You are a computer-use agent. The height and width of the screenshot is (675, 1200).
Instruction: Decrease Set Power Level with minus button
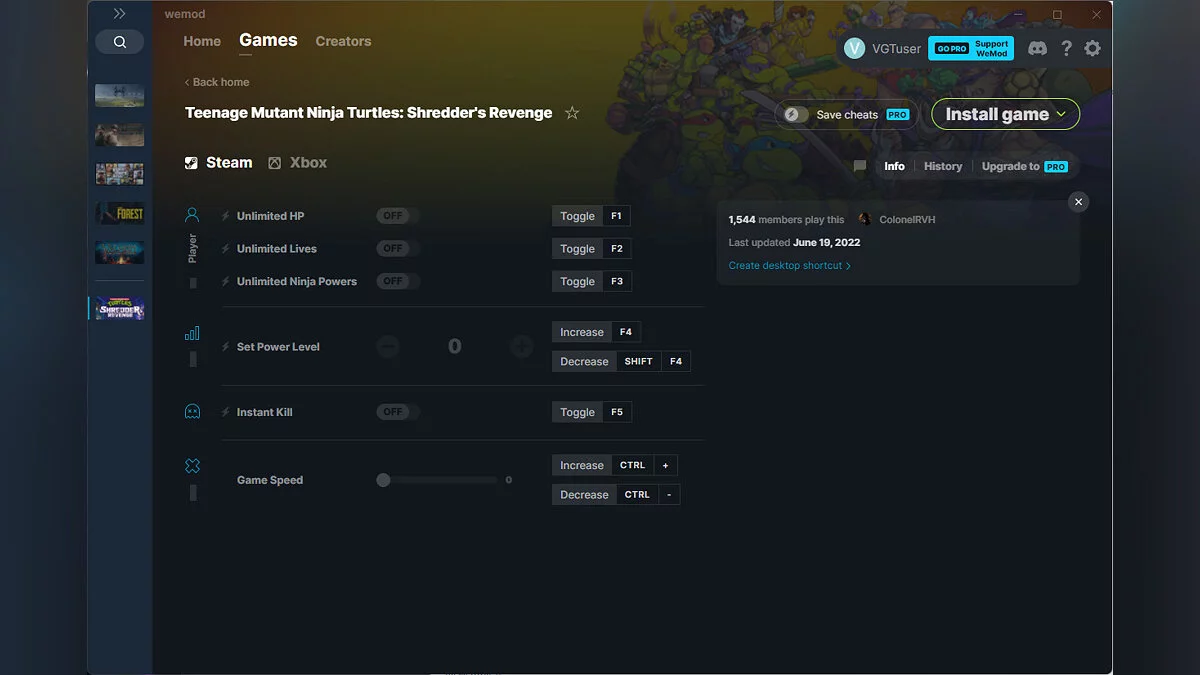388,347
